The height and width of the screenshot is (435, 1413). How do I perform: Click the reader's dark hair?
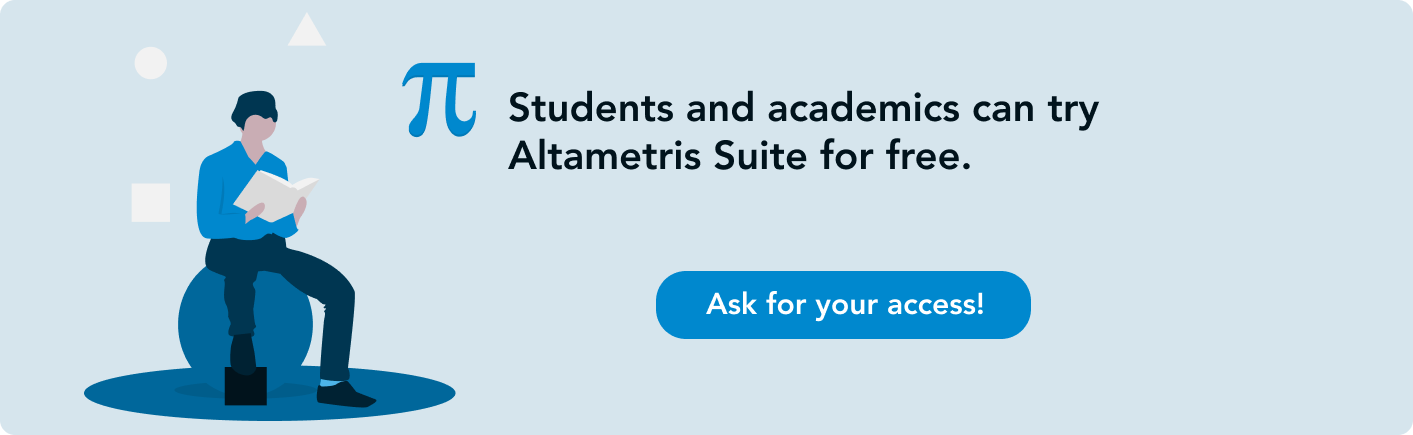click(x=253, y=108)
